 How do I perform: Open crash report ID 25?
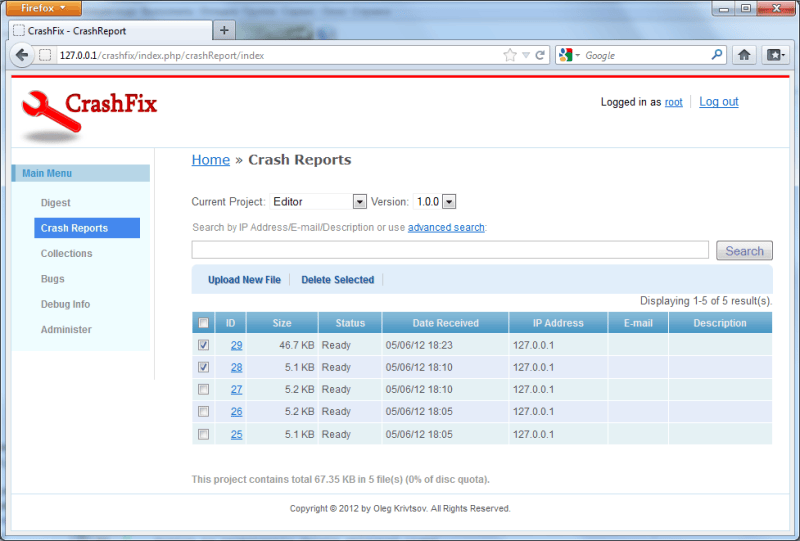coord(236,434)
